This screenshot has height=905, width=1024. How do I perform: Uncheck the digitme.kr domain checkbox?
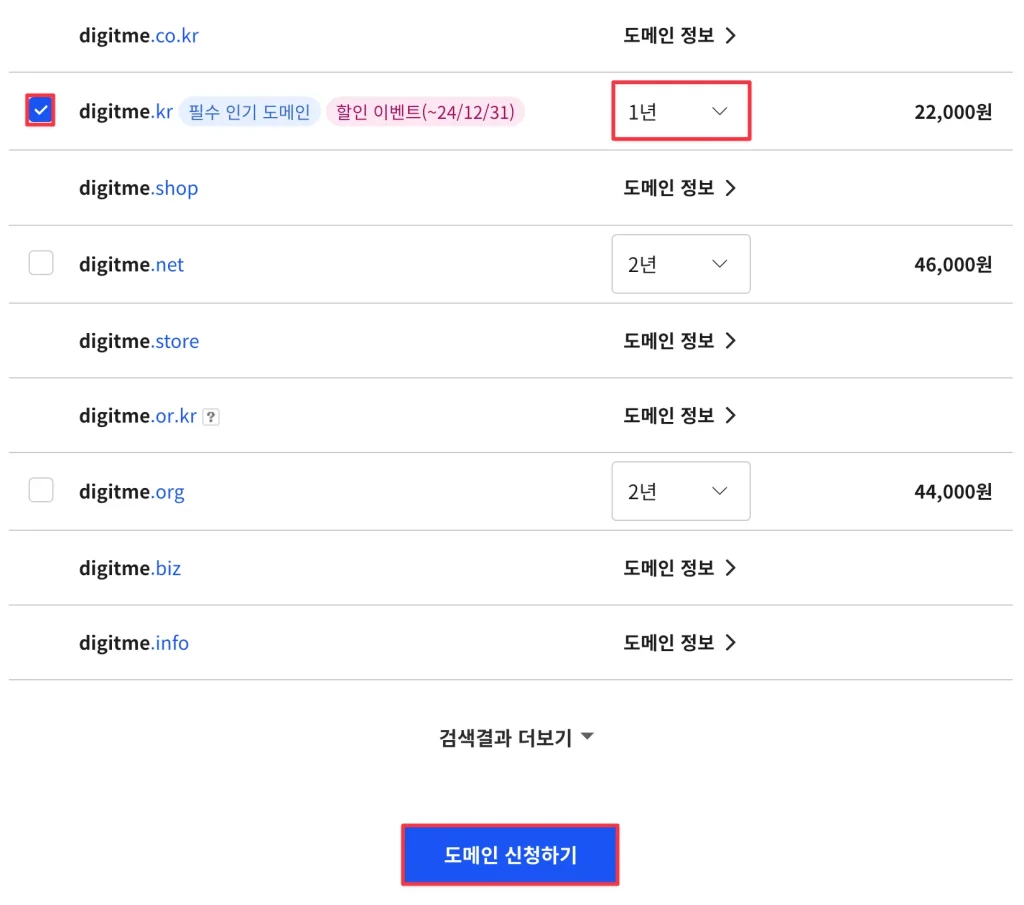pos(40,111)
